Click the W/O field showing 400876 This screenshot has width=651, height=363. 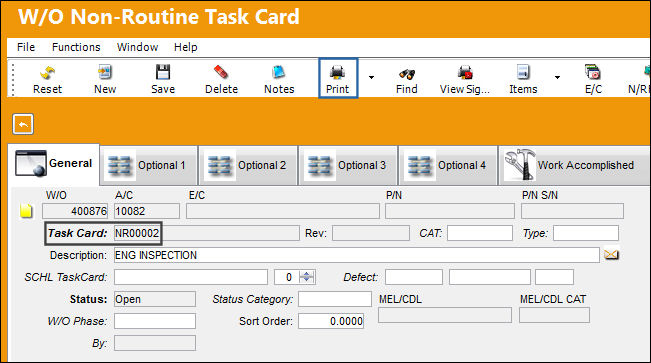[75, 211]
